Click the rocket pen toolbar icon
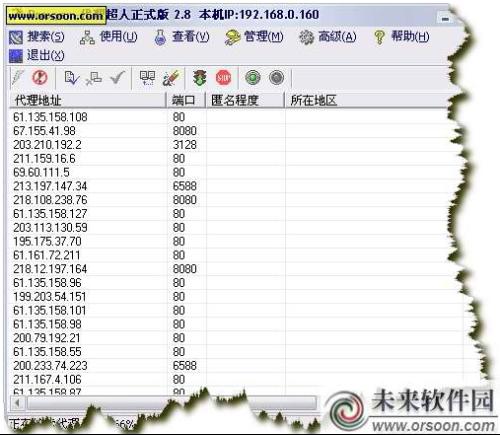The width and height of the screenshot is (500, 435). pos(172,78)
